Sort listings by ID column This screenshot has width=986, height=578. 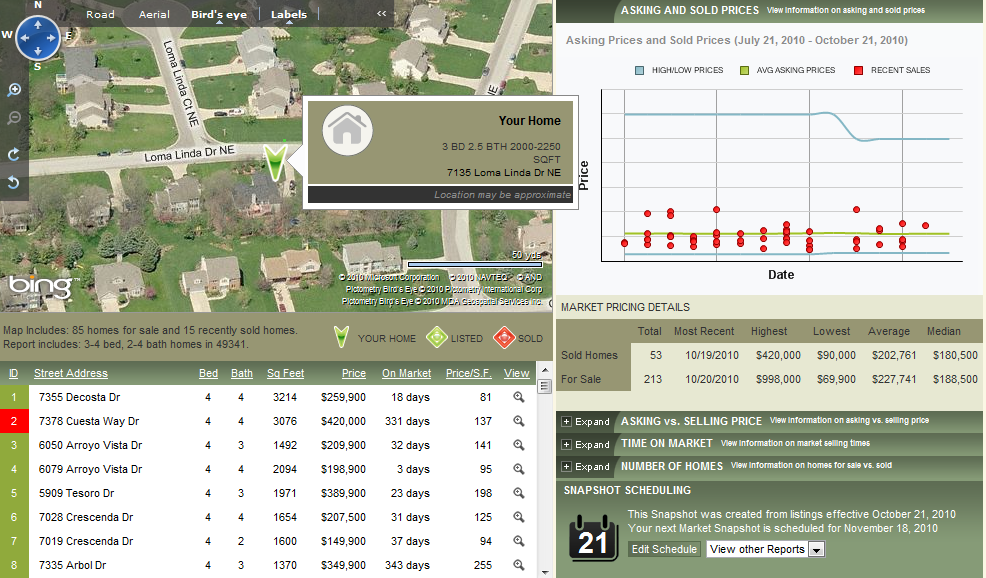(x=13, y=373)
